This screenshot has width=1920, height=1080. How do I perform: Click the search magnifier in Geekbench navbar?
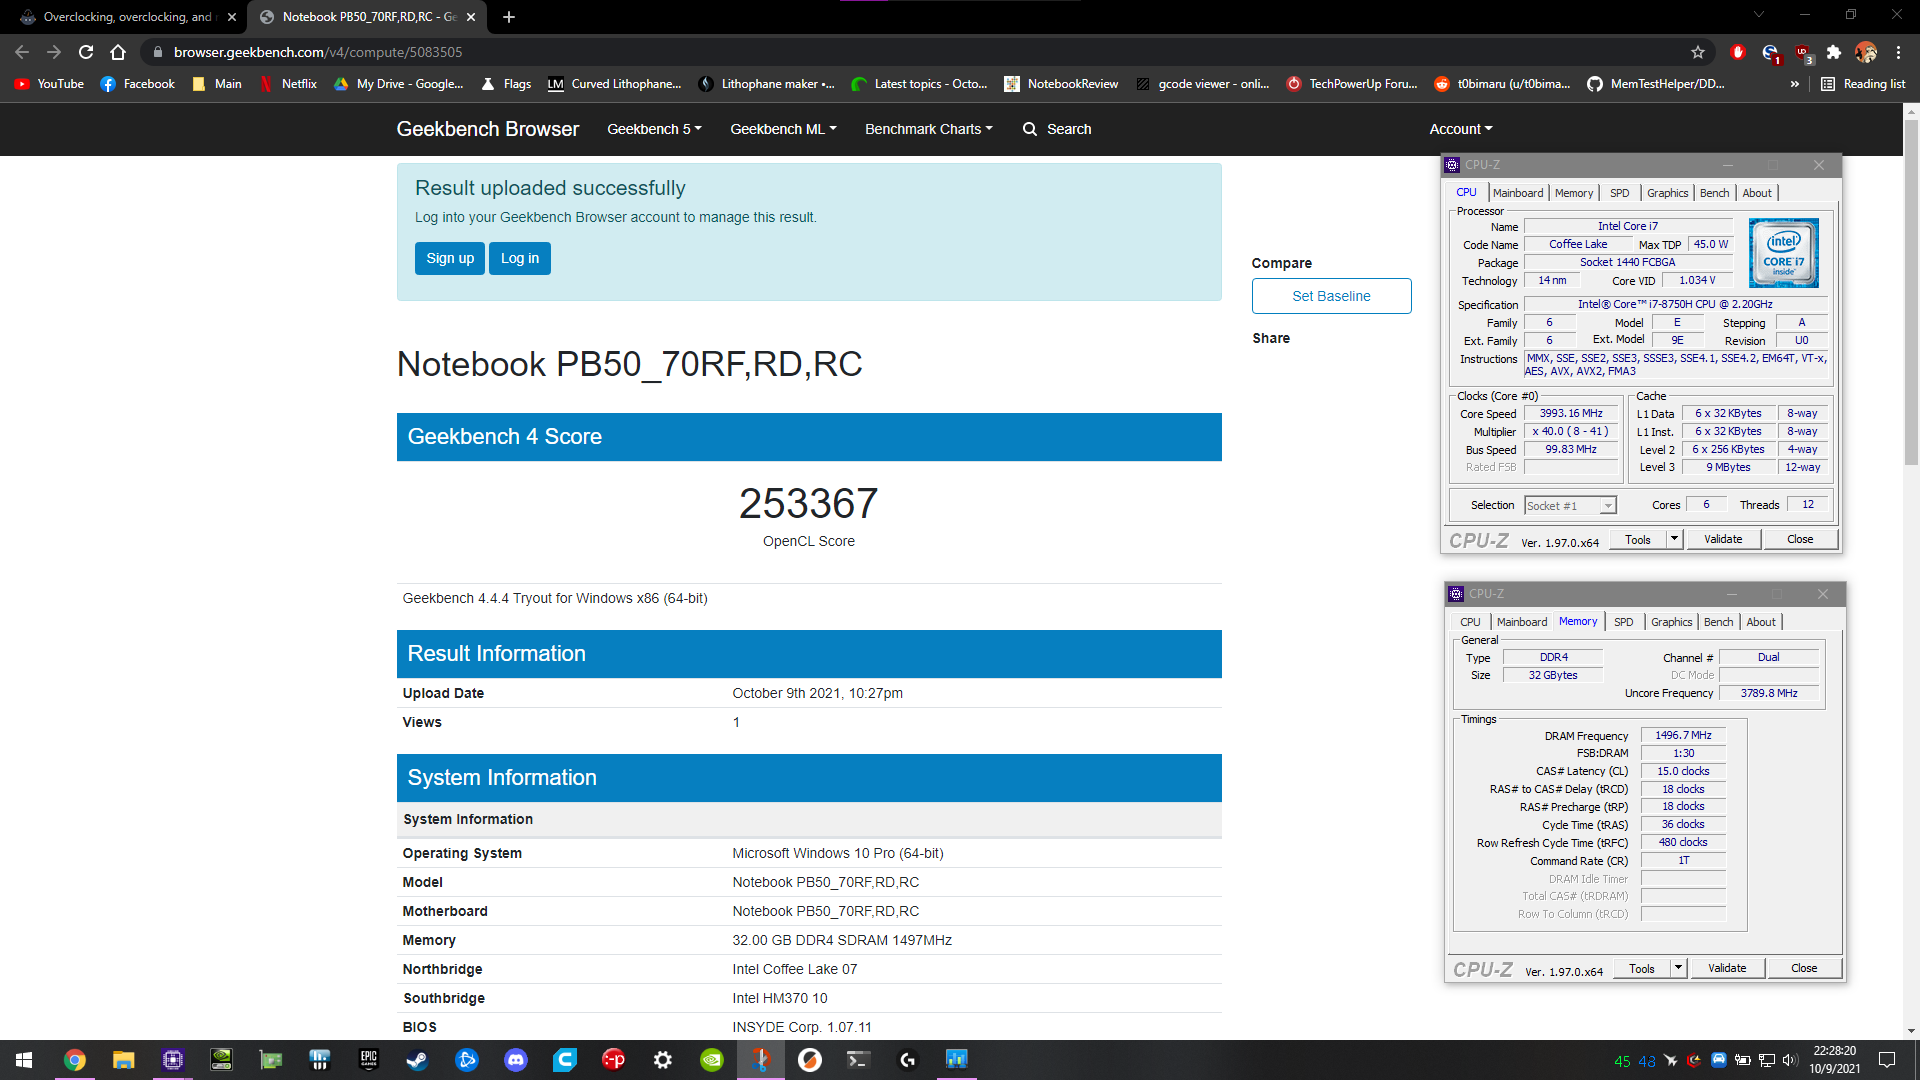point(1030,129)
